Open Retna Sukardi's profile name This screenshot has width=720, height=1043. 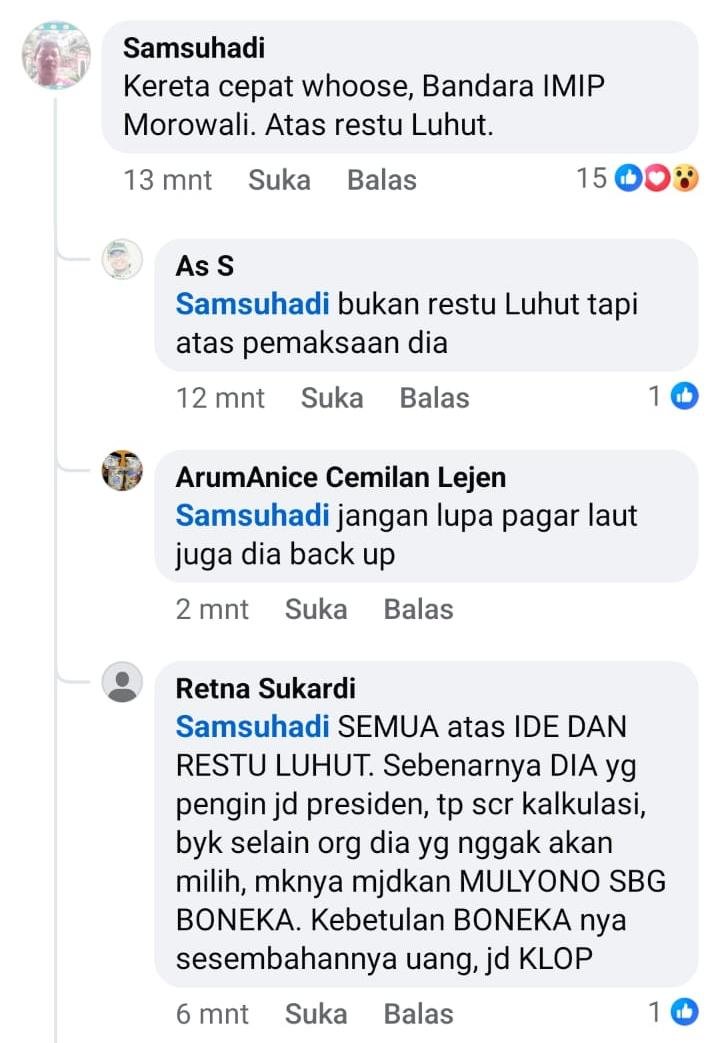[x=265, y=688]
